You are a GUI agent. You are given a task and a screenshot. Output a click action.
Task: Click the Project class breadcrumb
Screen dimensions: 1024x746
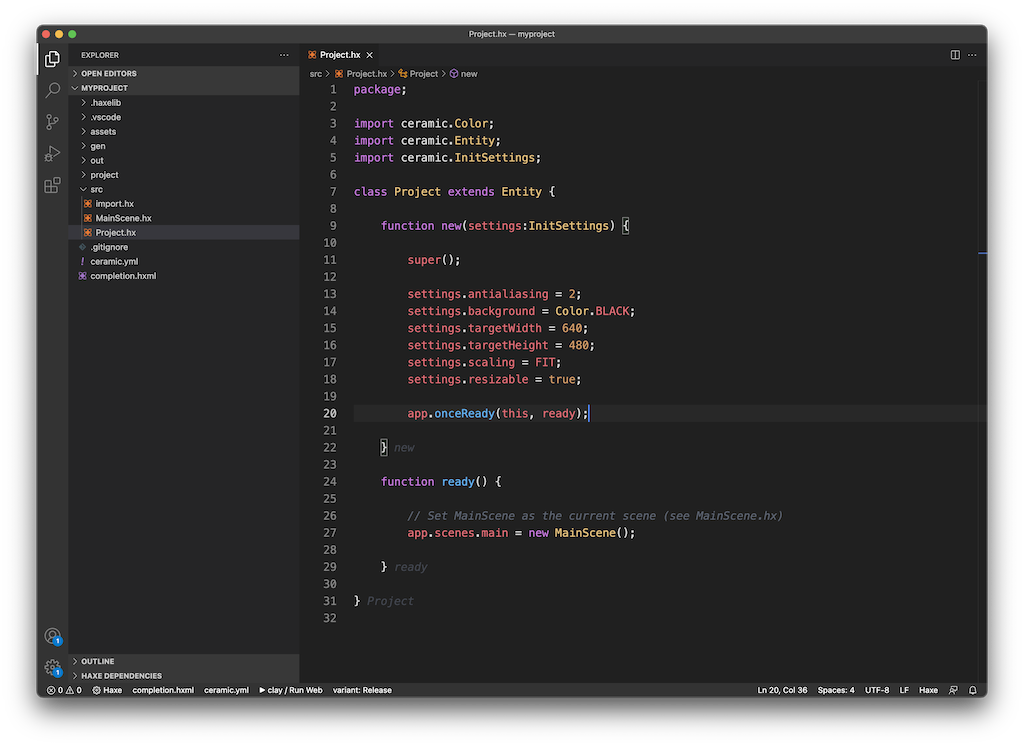(418, 74)
